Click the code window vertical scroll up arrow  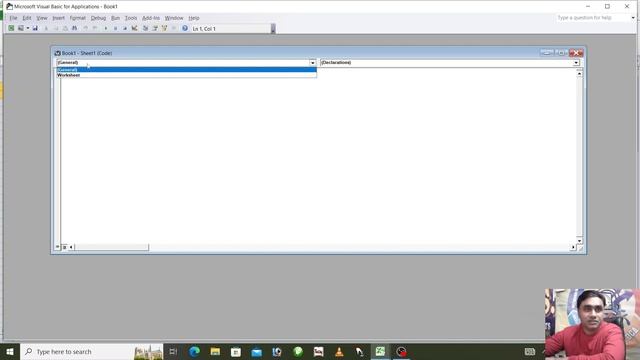[579, 73]
